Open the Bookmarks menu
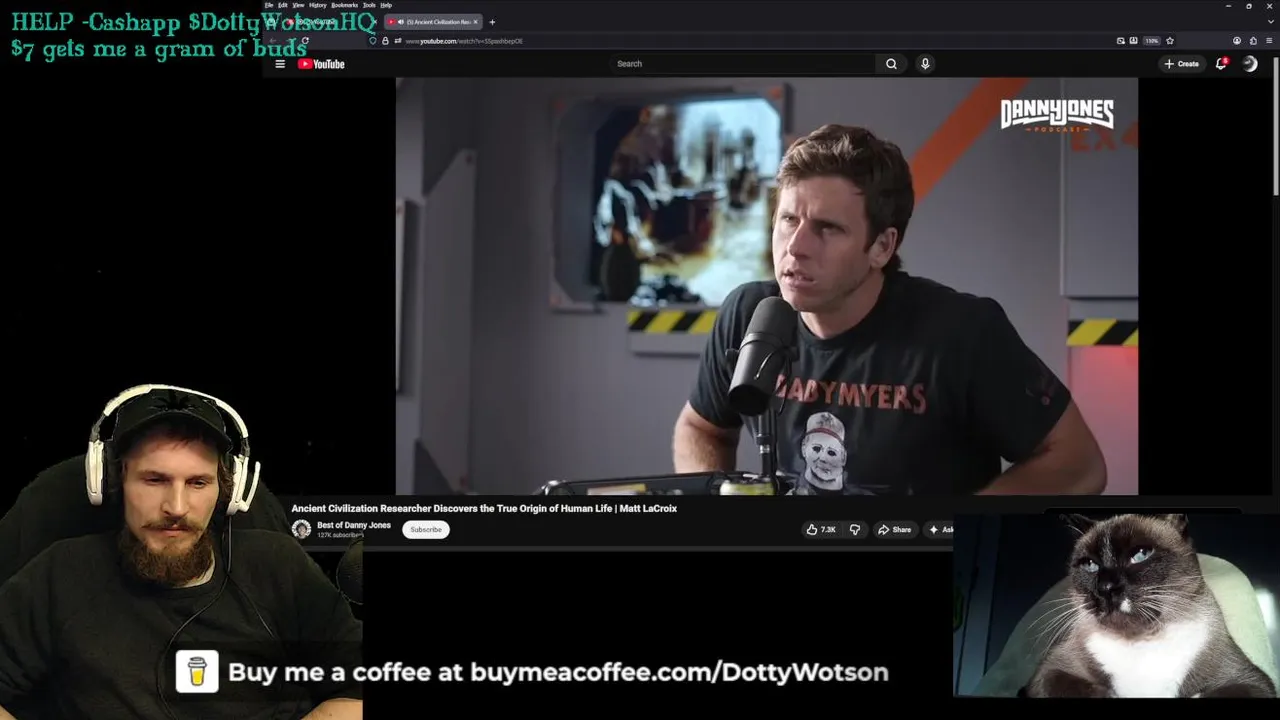The height and width of the screenshot is (720, 1280). pyautogui.click(x=344, y=5)
